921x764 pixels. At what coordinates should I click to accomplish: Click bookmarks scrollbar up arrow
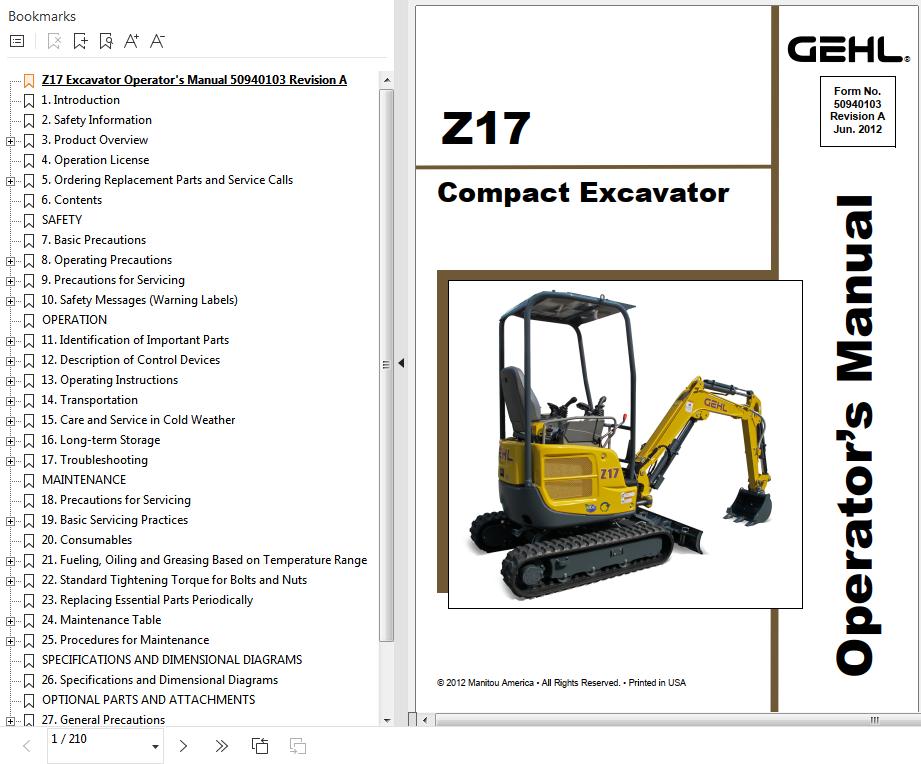pyautogui.click(x=386, y=80)
